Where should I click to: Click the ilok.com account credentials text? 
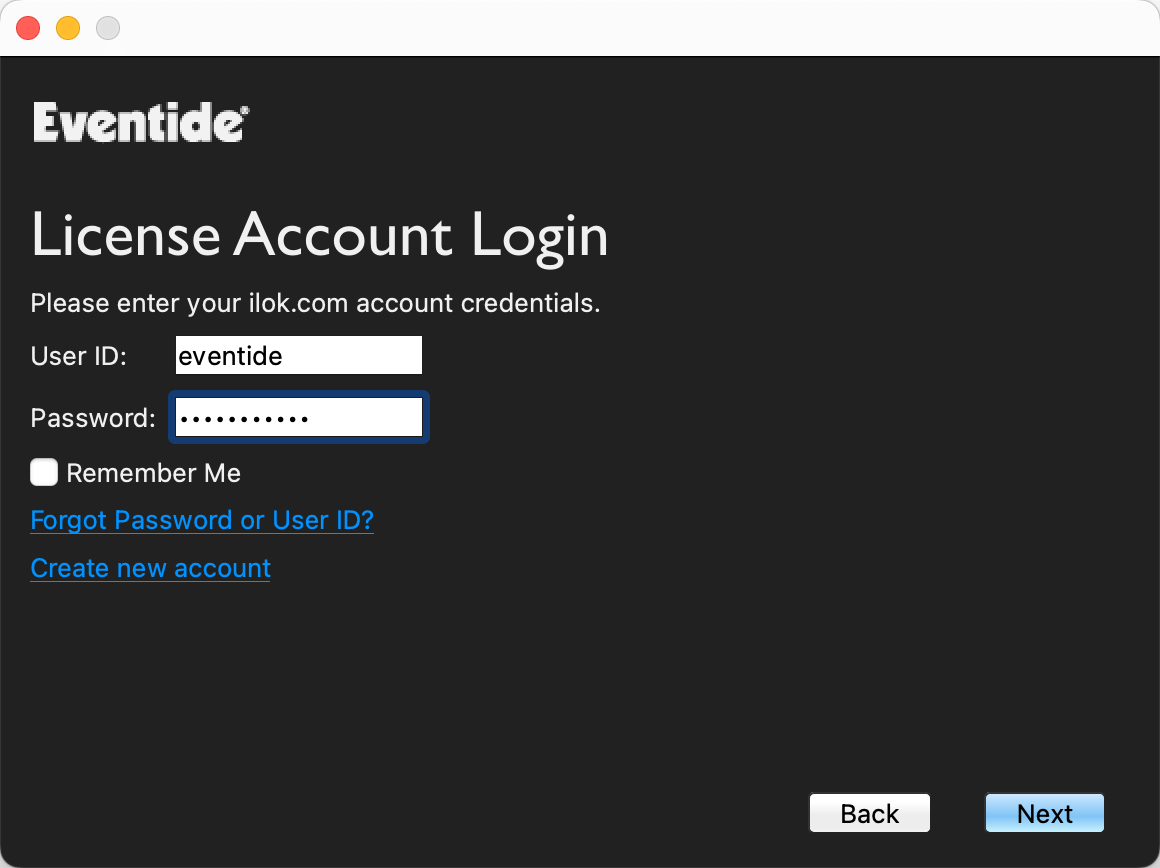point(315,303)
